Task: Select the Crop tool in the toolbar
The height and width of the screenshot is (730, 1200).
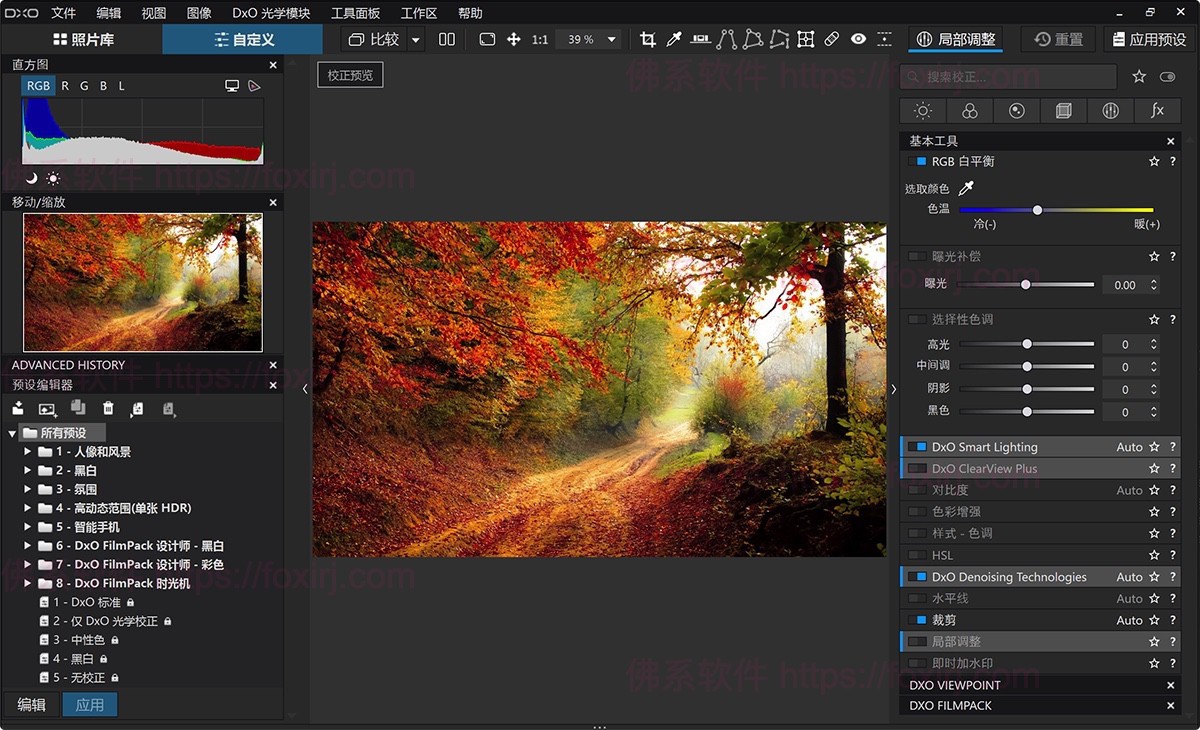Action: pyautogui.click(x=648, y=39)
